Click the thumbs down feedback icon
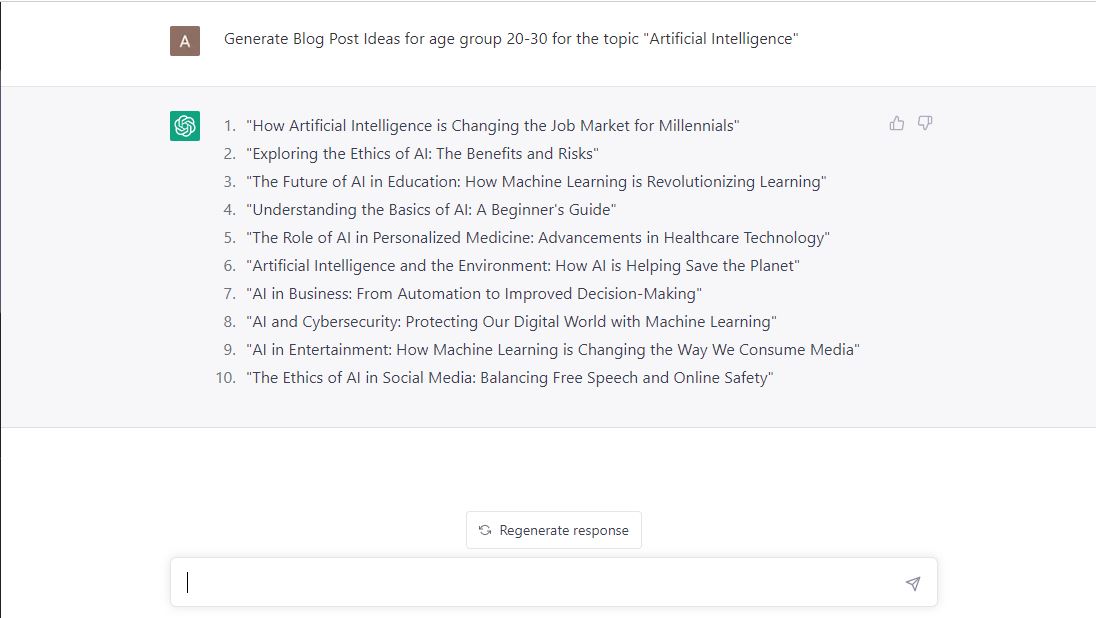The width and height of the screenshot is (1096, 618). click(x=925, y=123)
